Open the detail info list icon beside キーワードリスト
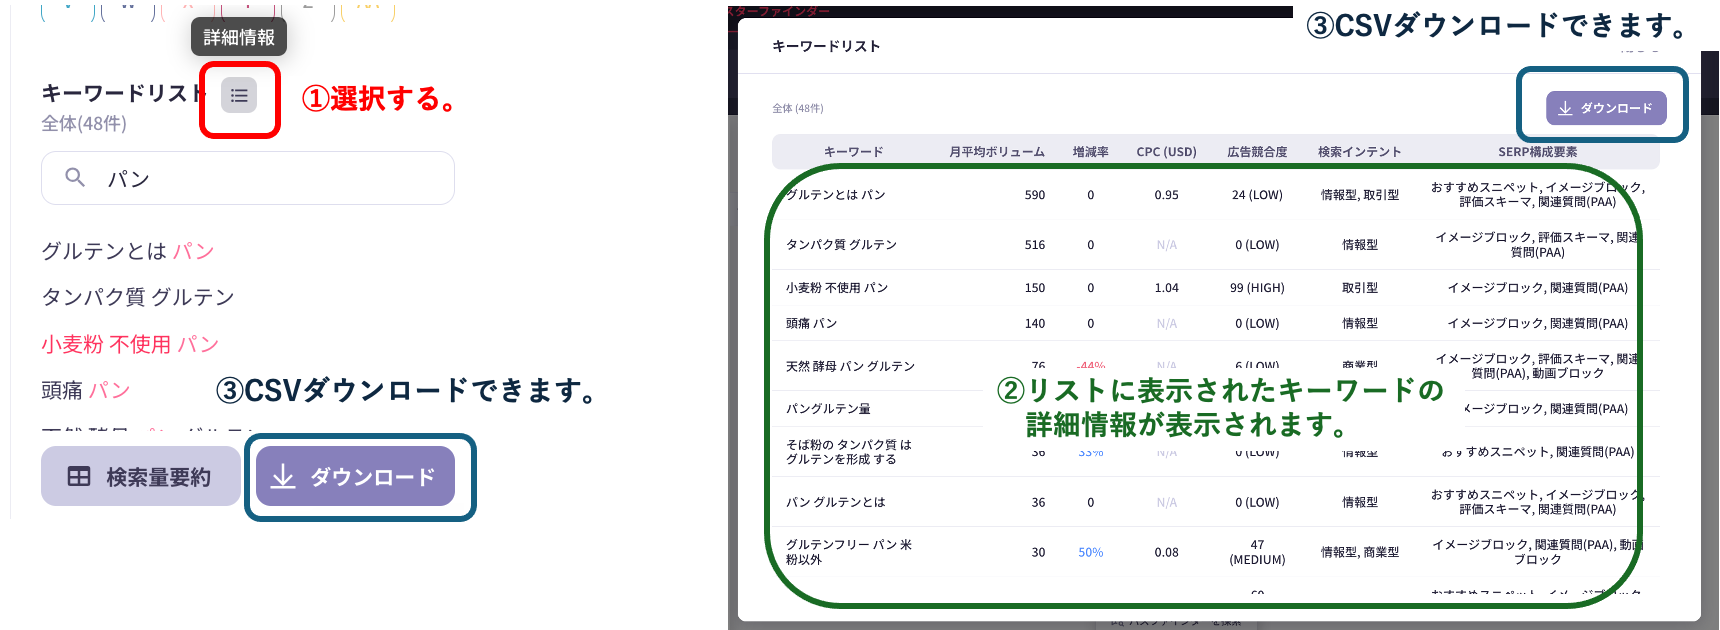The height and width of the screenshot is (630, 1720). coord(239,96)
